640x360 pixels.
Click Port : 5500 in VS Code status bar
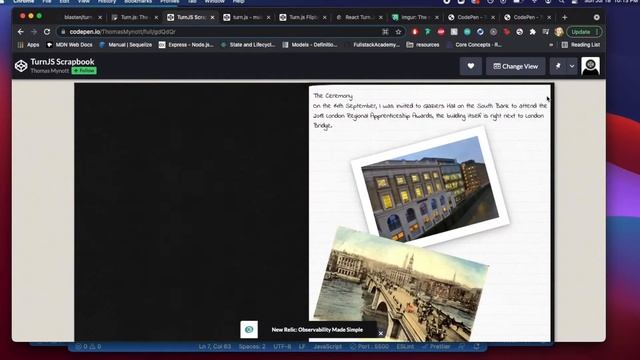pyautogui.click(x=370, y=347)
